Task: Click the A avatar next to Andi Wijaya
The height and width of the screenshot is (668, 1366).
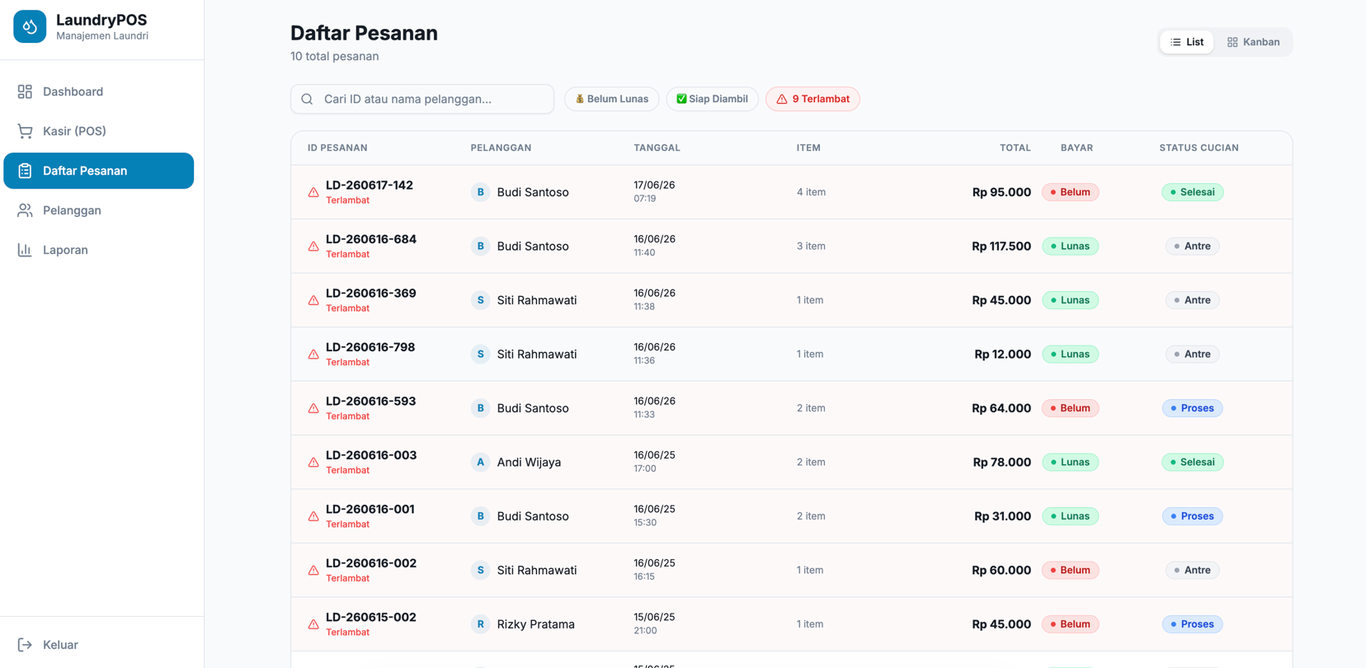Action: click(480, 462)
